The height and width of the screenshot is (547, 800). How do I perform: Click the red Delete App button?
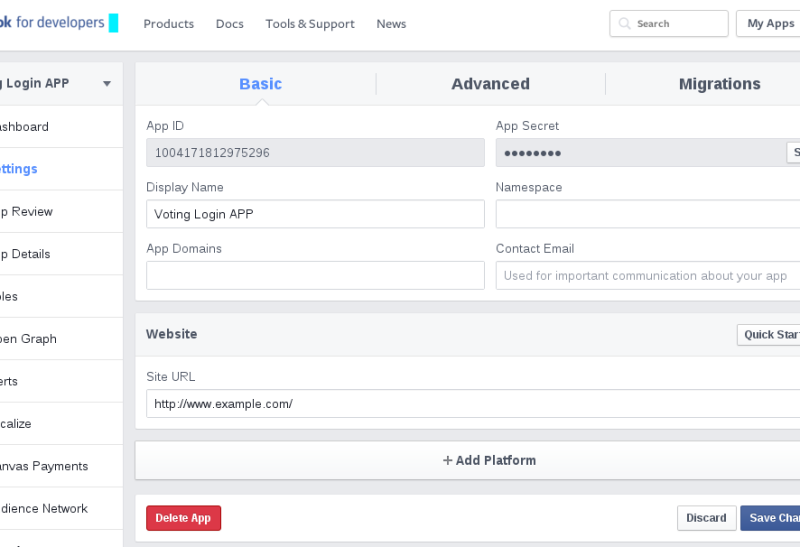click(183, 518)
